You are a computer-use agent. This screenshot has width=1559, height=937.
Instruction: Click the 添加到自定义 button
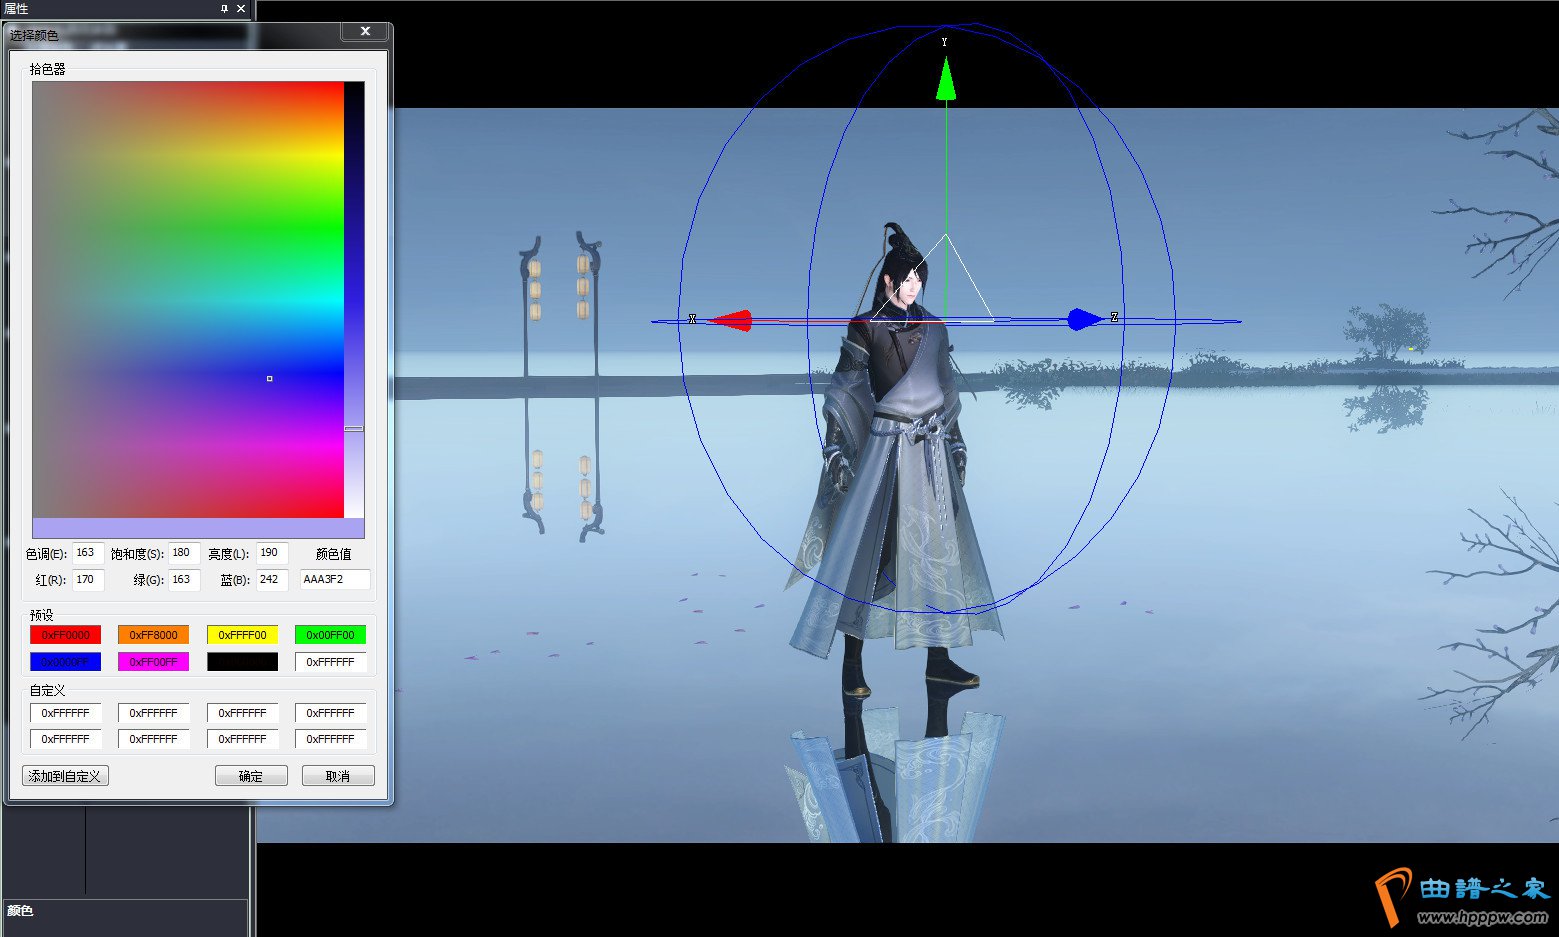[65, 776]
